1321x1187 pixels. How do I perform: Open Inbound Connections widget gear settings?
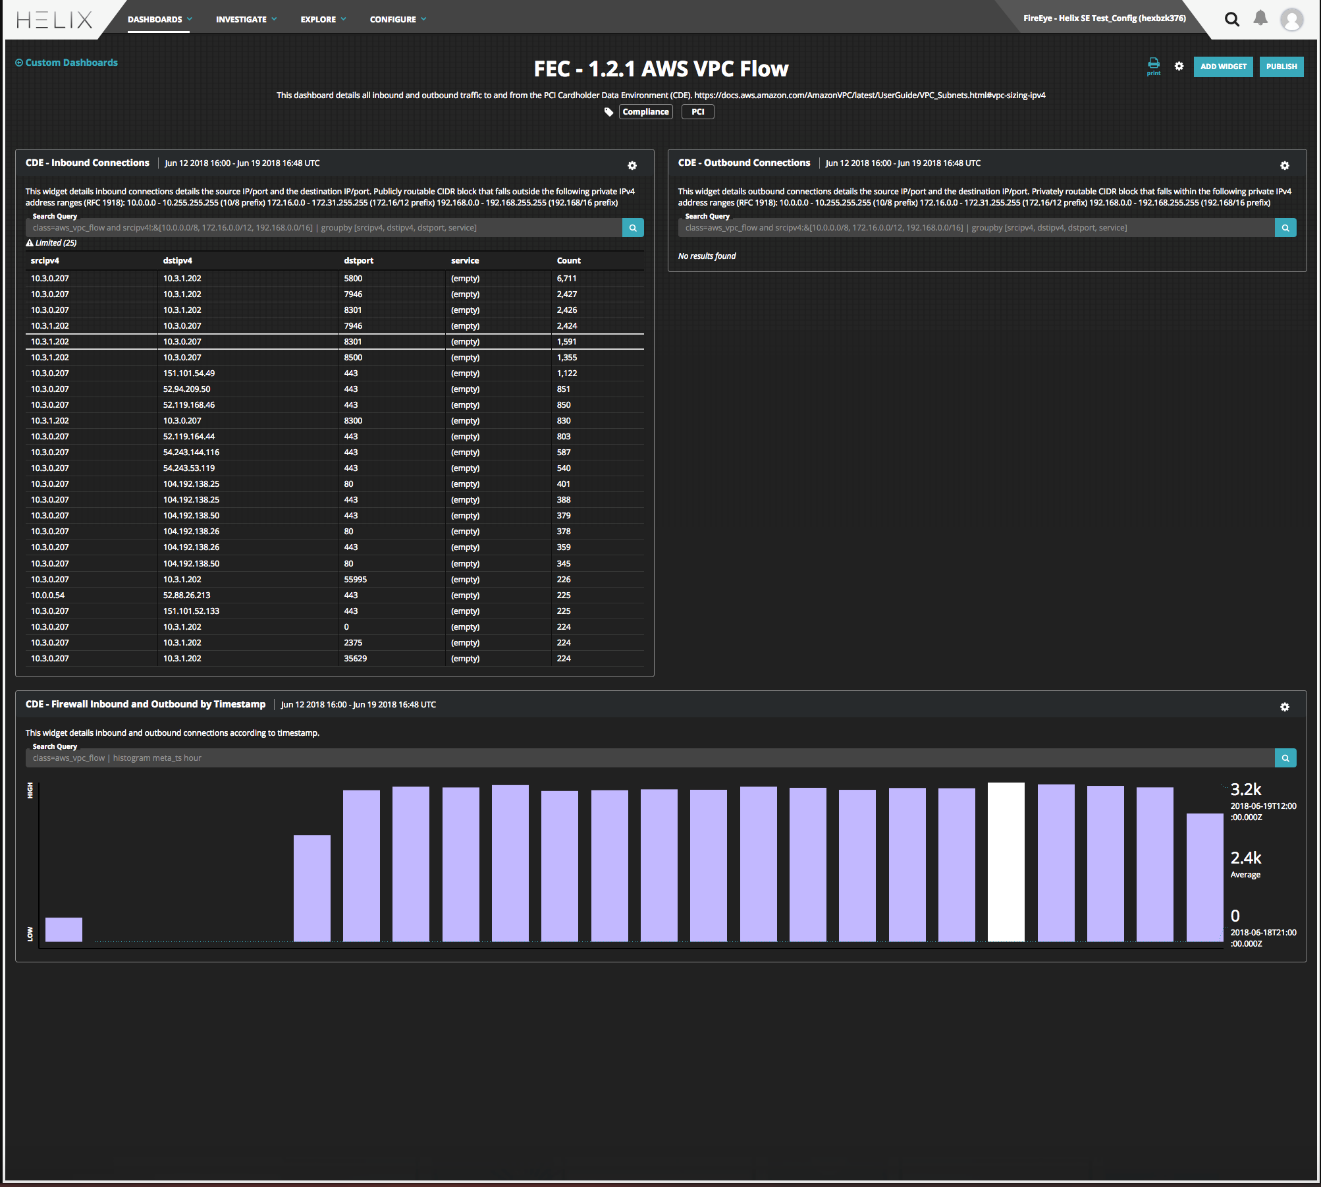coord(632,165)
